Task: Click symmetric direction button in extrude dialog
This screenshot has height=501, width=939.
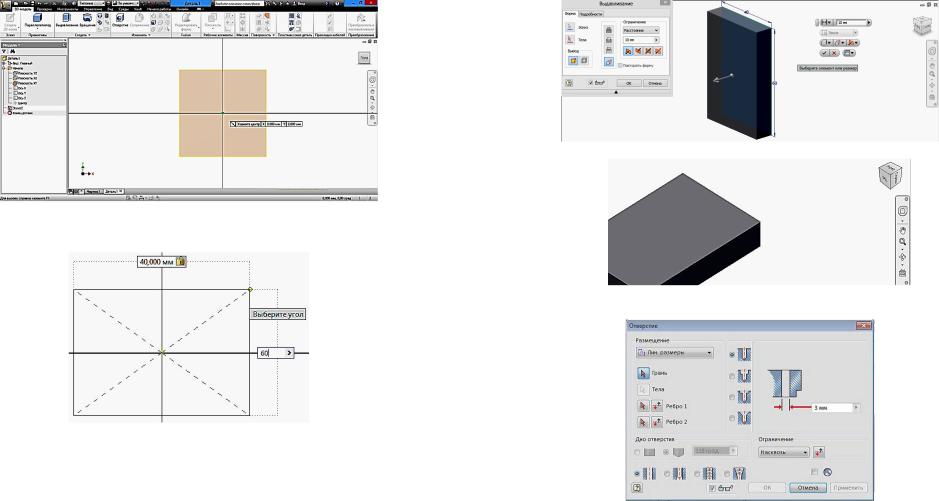Action: click(648, 51)
